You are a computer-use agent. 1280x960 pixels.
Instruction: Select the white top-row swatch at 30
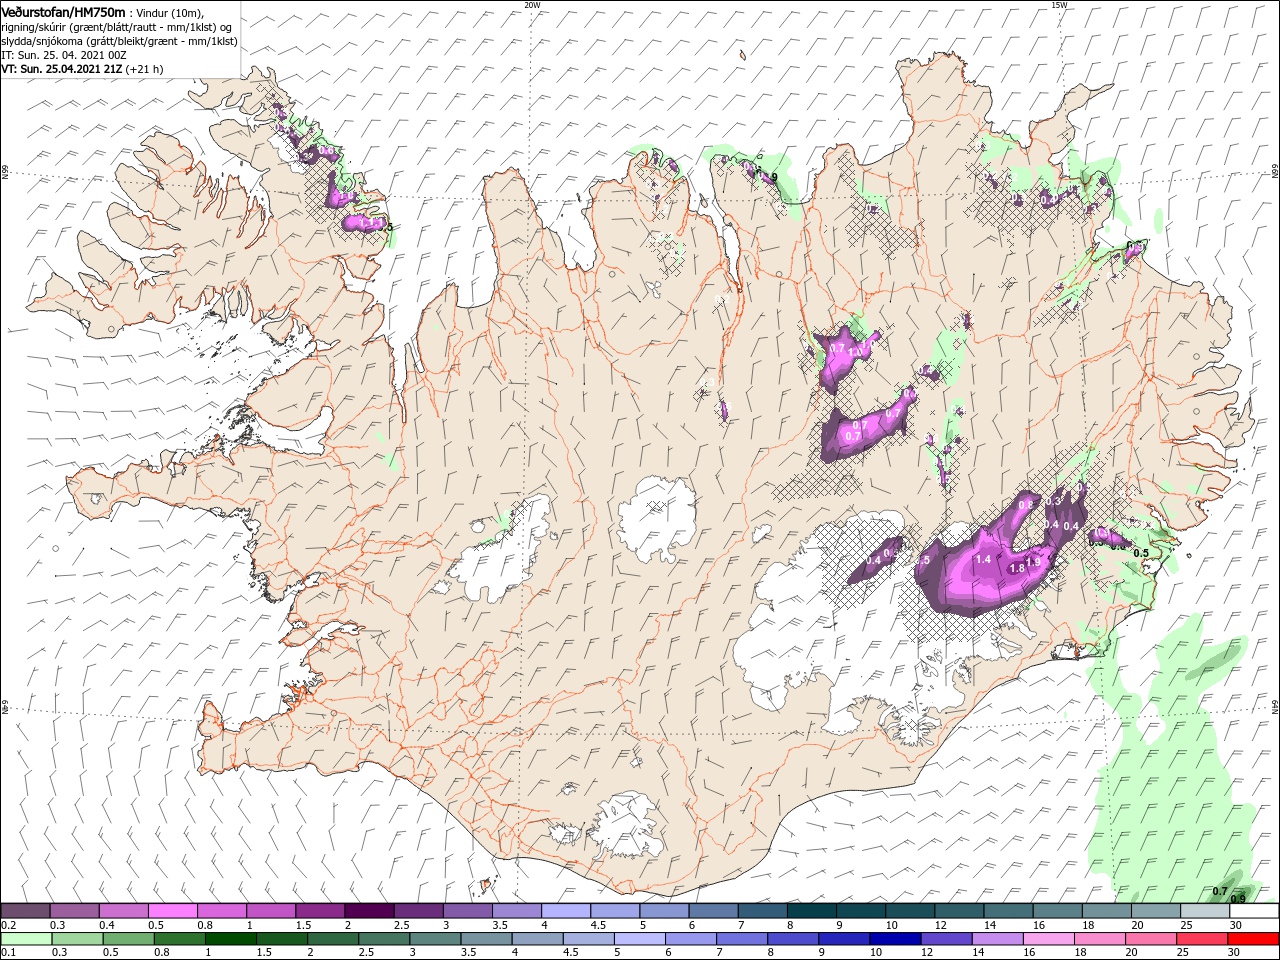click(x=1254, y=911)
